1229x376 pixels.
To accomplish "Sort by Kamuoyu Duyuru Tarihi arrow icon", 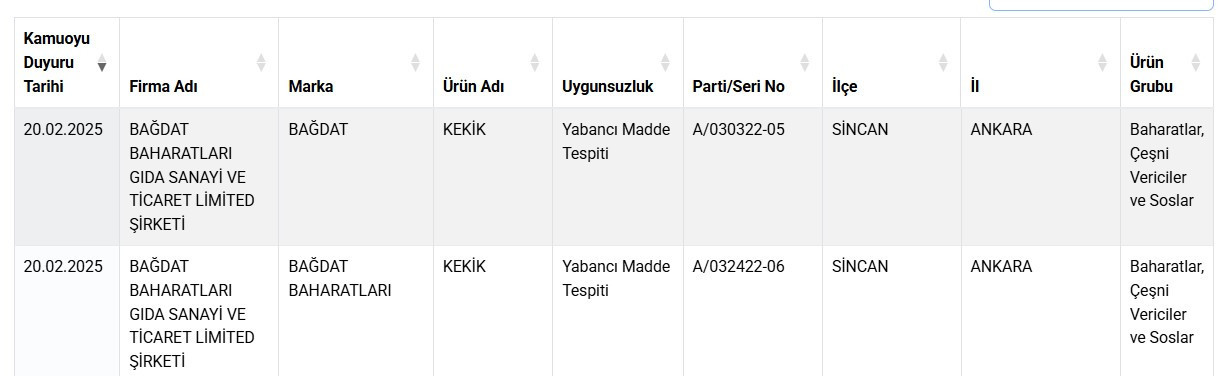I will (102, 63).
